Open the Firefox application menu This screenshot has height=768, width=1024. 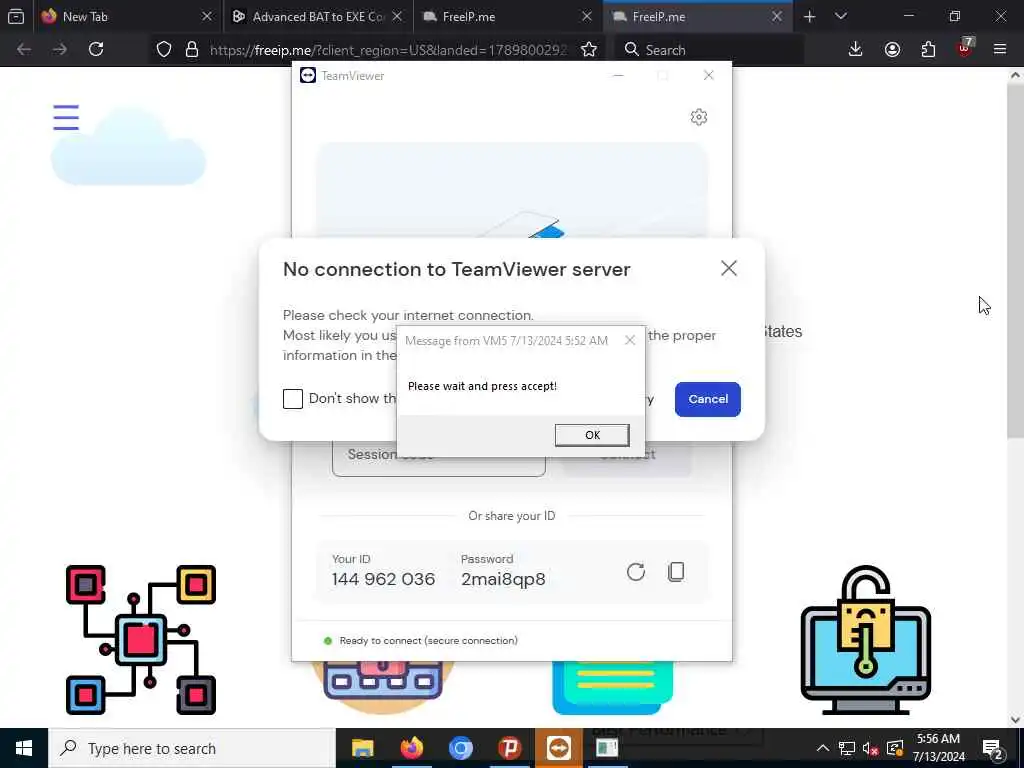(1000, 49)
